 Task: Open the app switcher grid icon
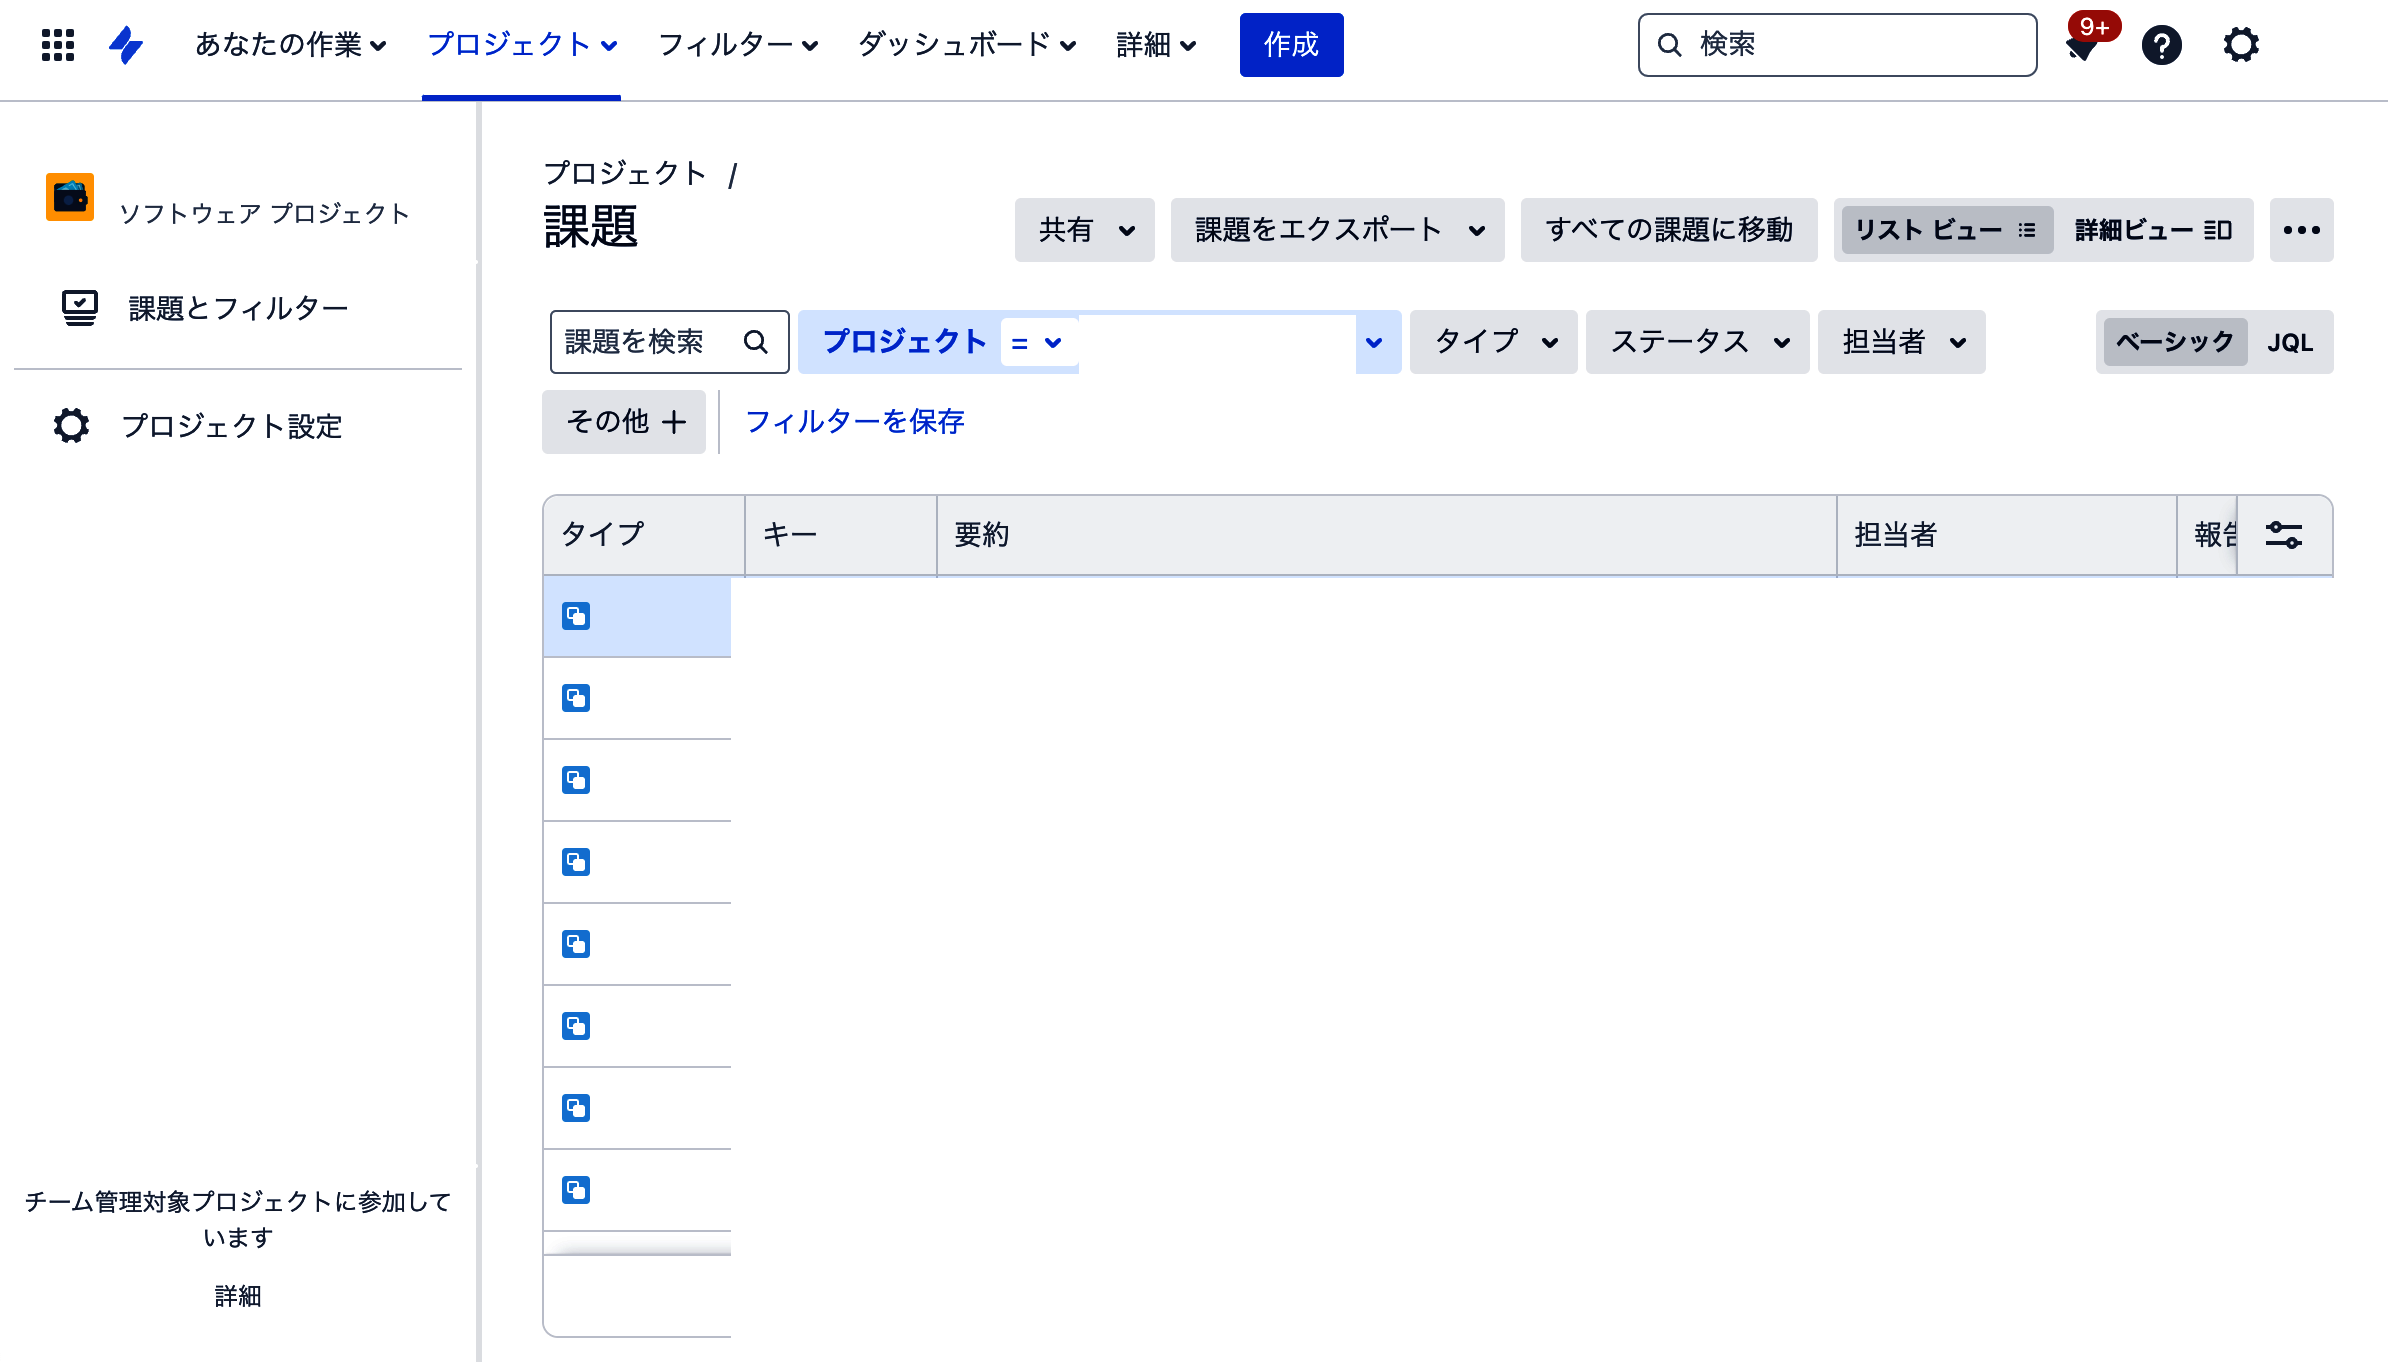point(58,45)
